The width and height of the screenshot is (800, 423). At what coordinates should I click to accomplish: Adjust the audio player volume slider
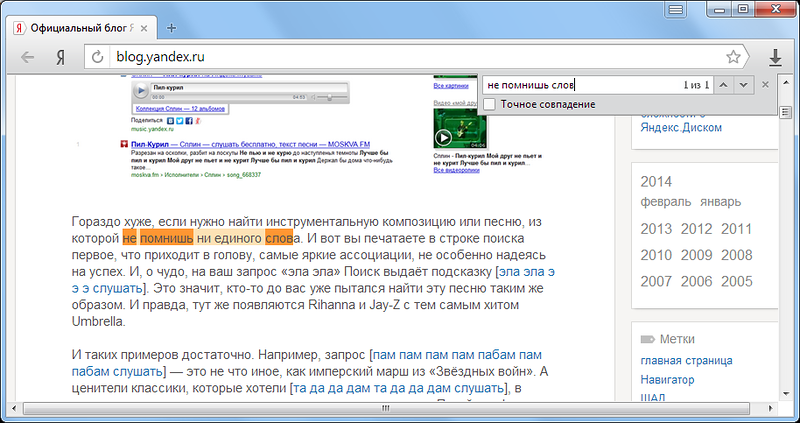point(331,97)
